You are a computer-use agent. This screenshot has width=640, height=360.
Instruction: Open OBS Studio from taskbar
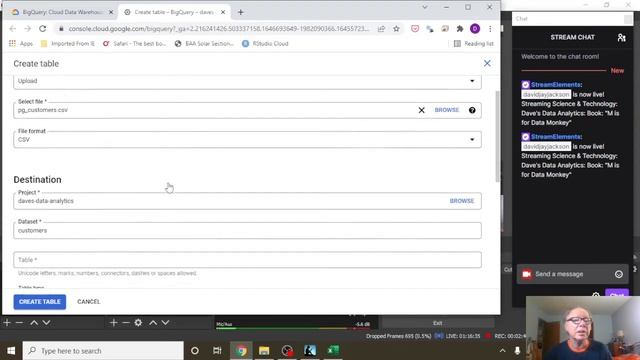click(287, 351)
